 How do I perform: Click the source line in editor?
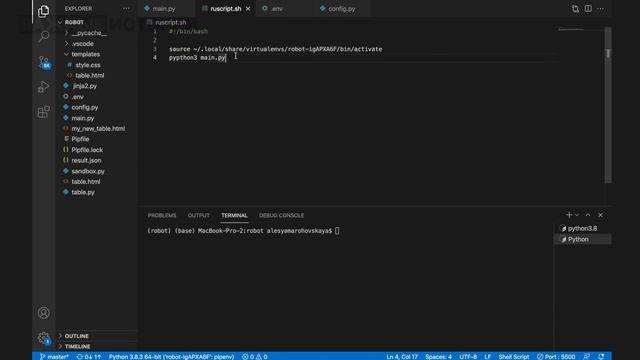click(276, 49)
